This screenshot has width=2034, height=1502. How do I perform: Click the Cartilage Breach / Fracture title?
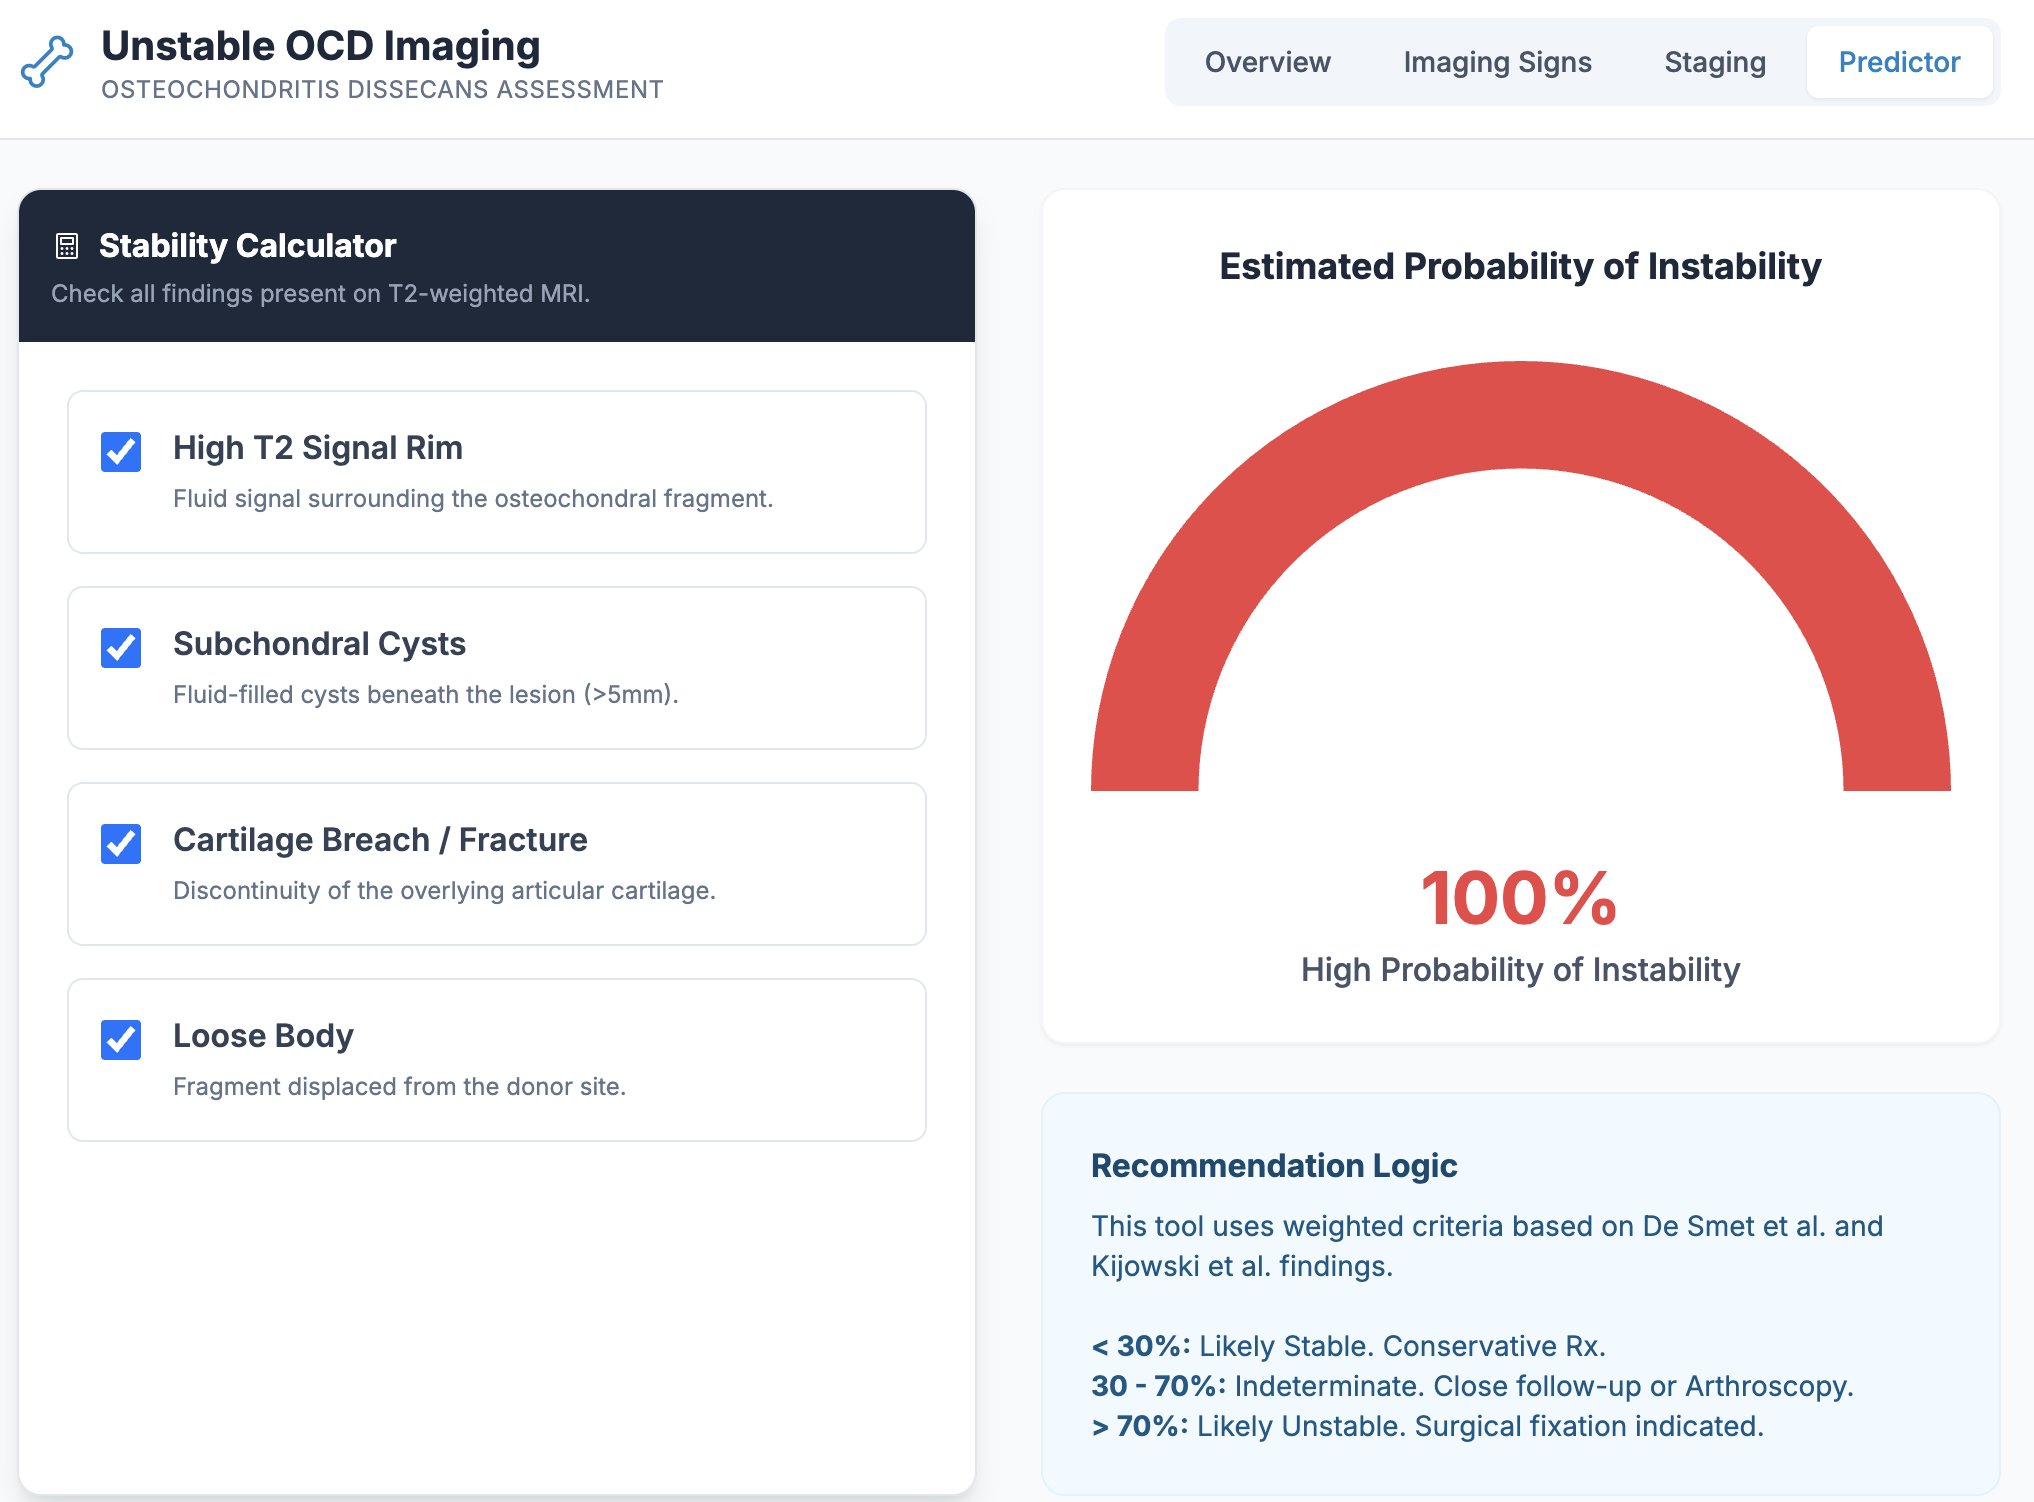click(x=380, y=840)
